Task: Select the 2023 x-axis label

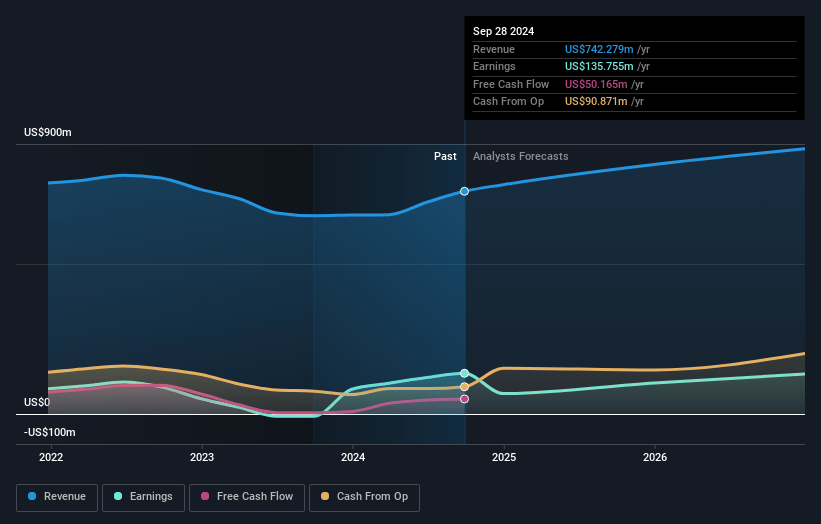Action: 202,457
